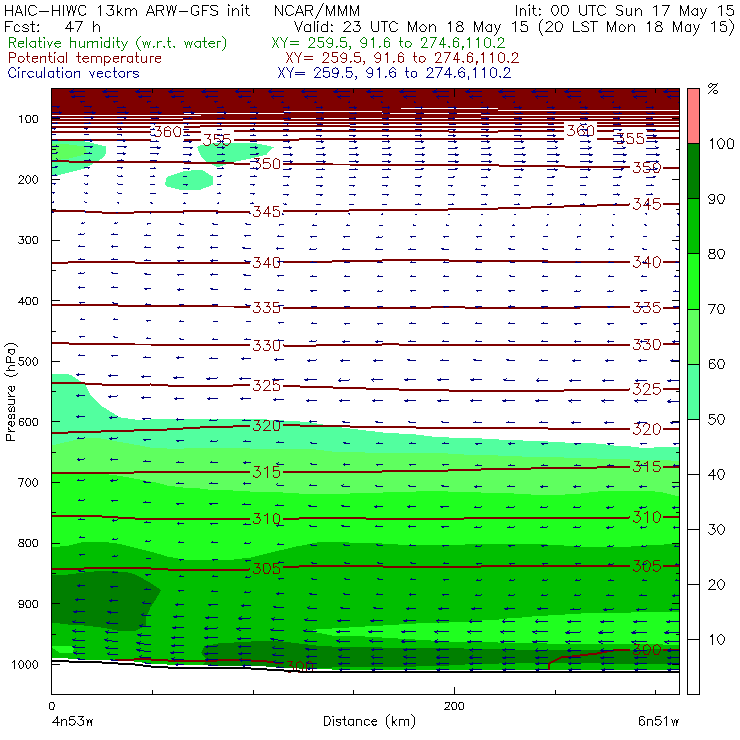Click the 'NCAR/MMM' header text
740x740 pixels.
pos(317,11)
